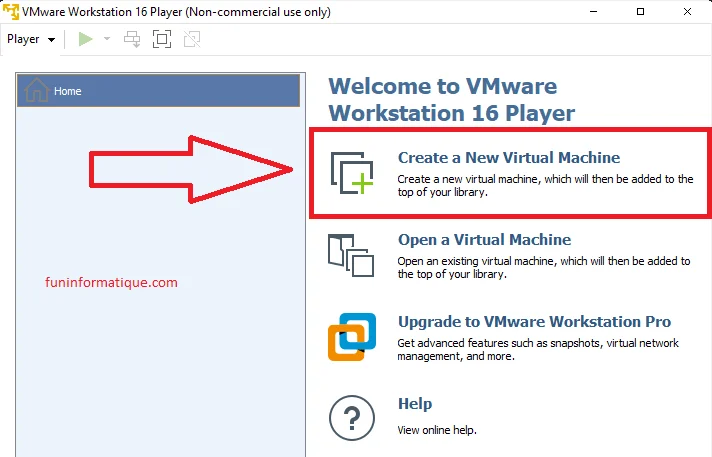Click 'Open an existing virtual machine' description

click(544, 268)
